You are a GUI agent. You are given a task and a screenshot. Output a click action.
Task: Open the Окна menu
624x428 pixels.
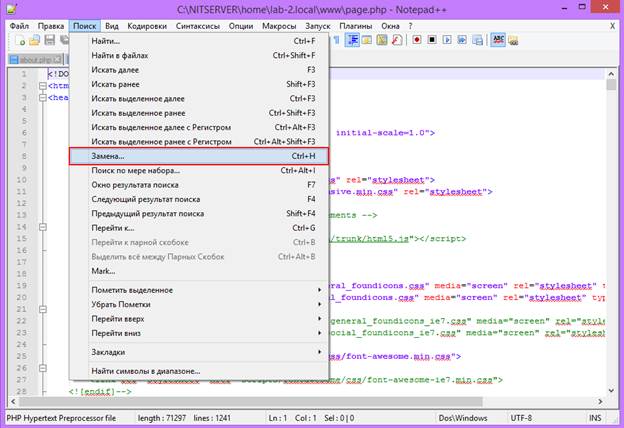(390, 26)
